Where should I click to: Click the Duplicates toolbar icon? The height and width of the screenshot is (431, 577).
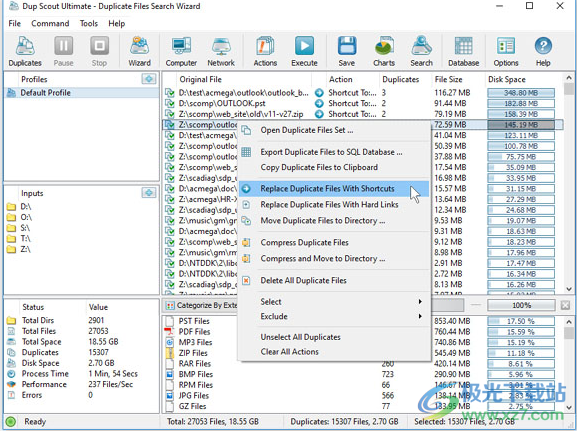(x=25, y=52)
